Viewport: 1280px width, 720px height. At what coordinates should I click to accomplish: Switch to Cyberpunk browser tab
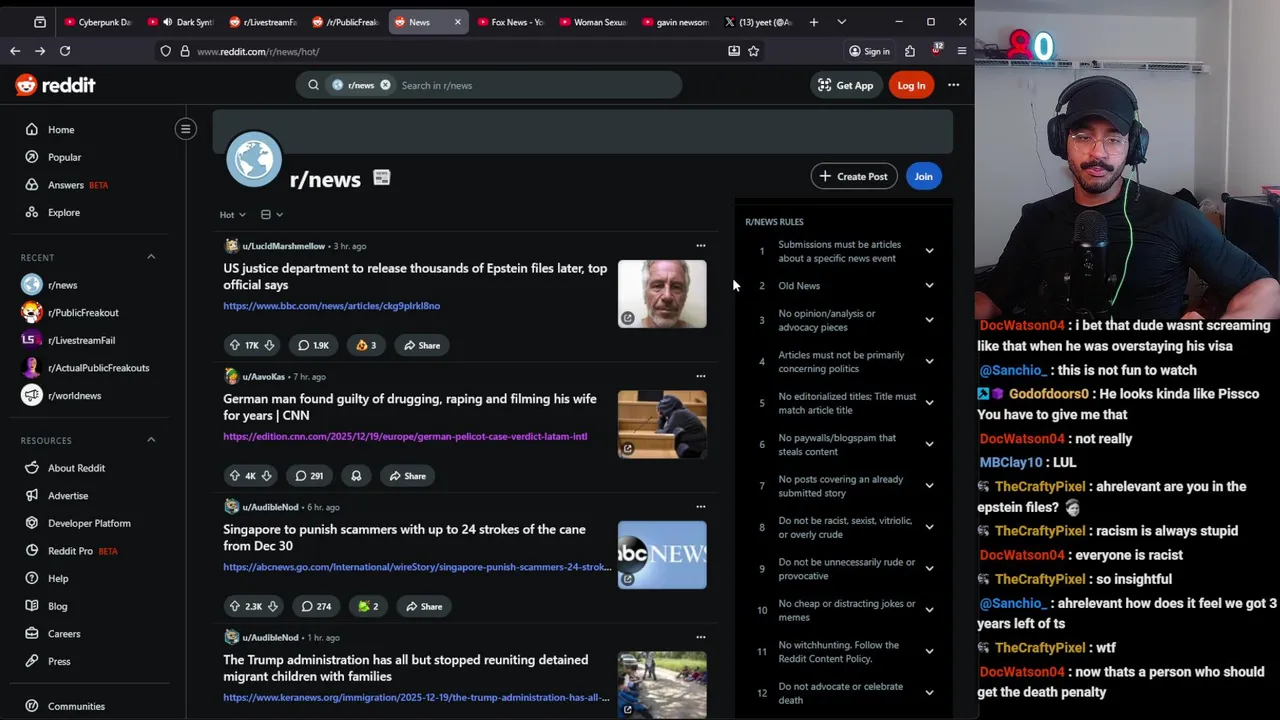(x=97, y=22)
